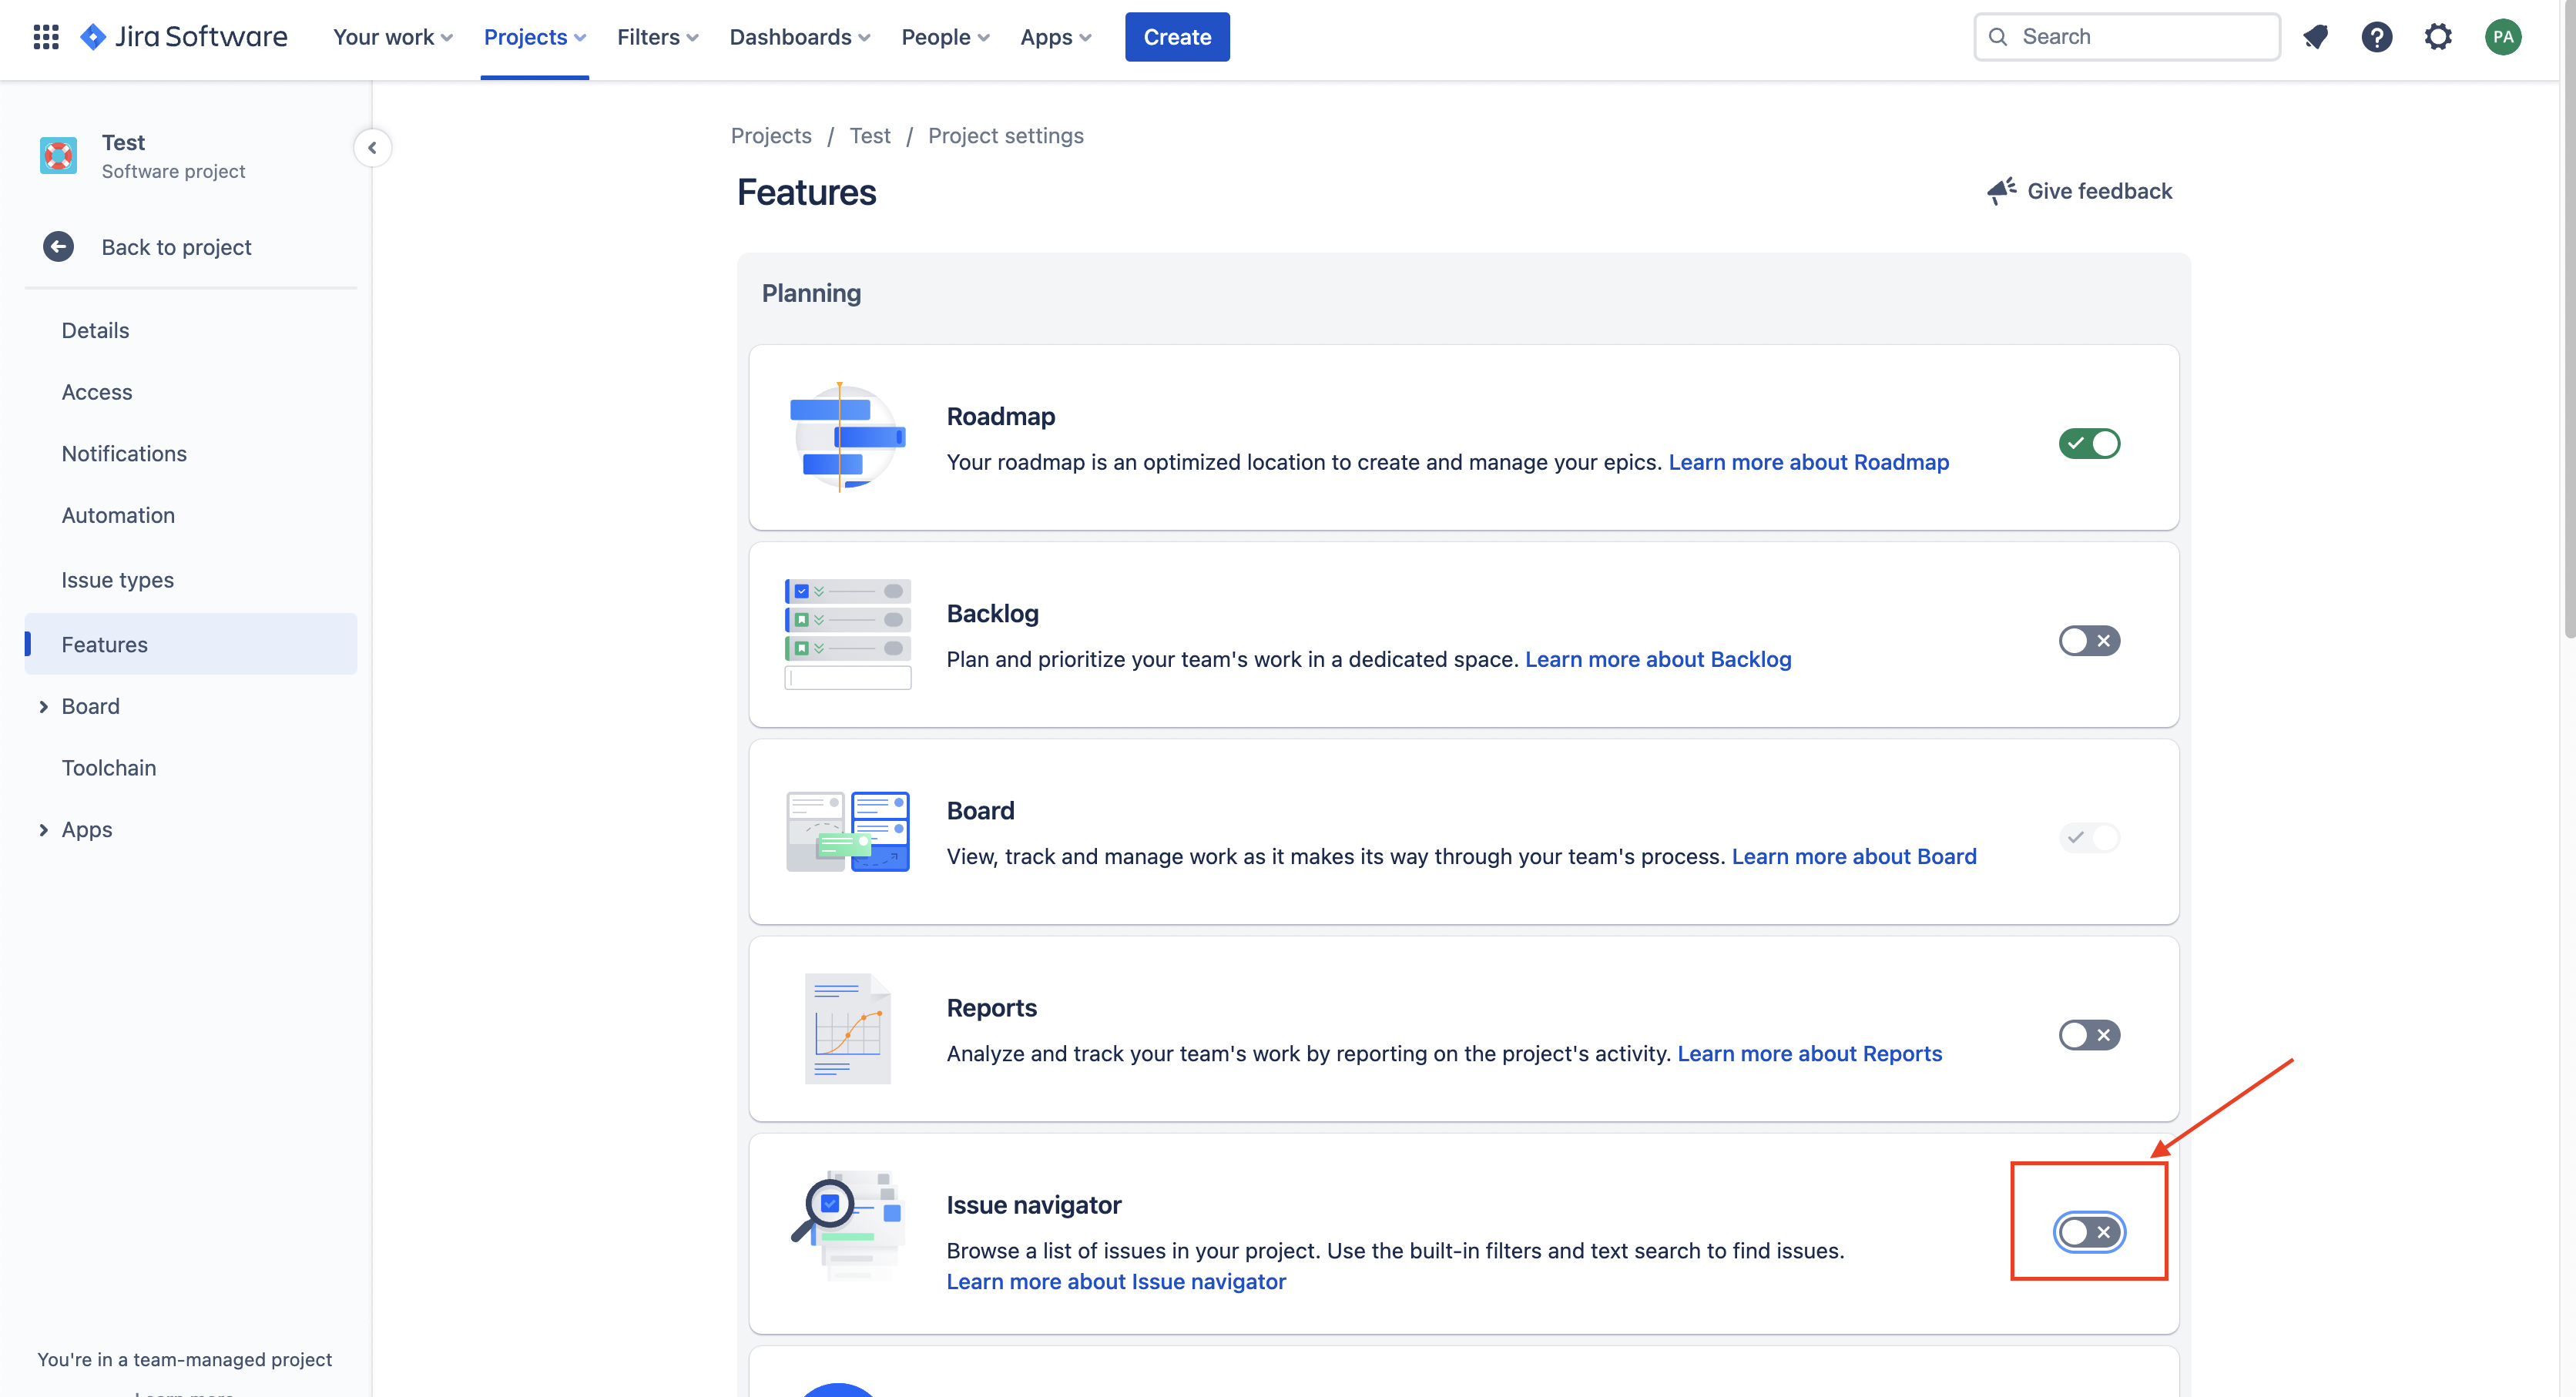Open the Dashboards menu
Screen dimensions: 2576x1397
point(799,37)
